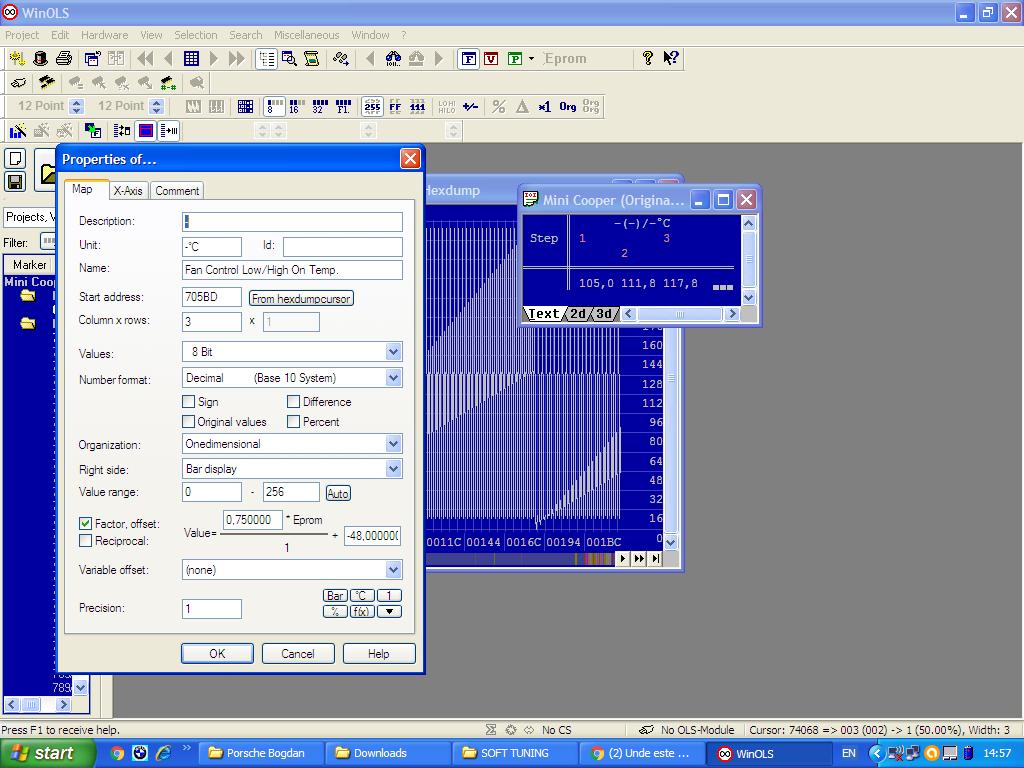Viewport: 1024px width, 768px height.
Task: Uncheck the Factor, offset checkbox
Action: point(86,524)
